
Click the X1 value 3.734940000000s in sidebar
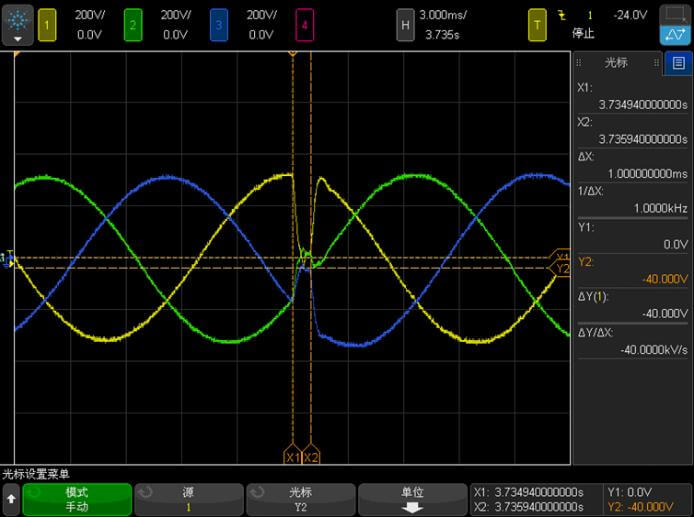(643, 105)
